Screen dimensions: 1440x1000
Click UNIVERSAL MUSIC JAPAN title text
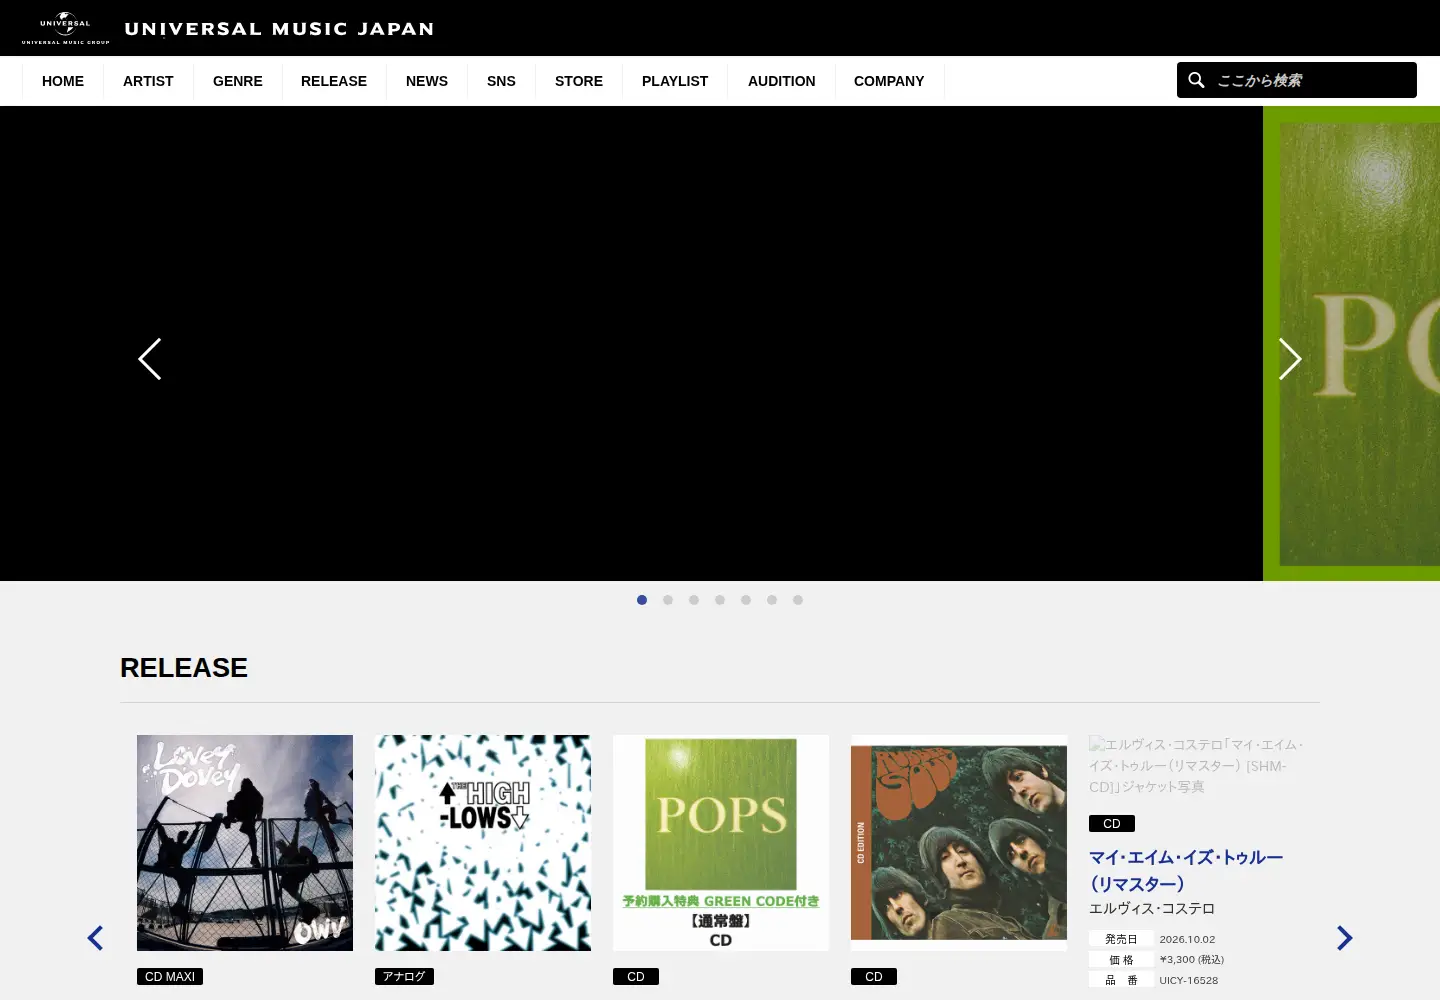point(279,29)
